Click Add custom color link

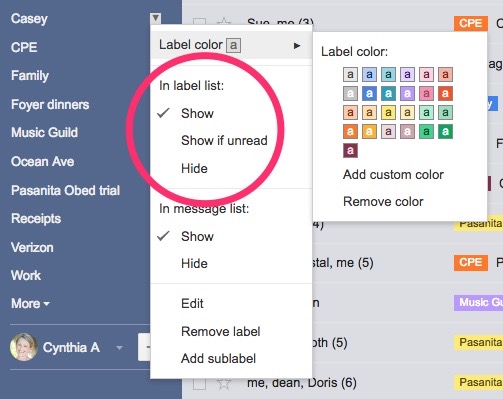(393, 174)
